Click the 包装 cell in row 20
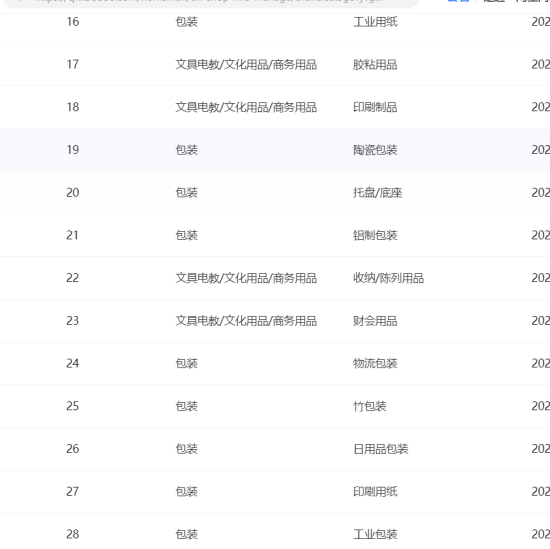Viewport: 550px width, 549px height. (x=187, y=193)
